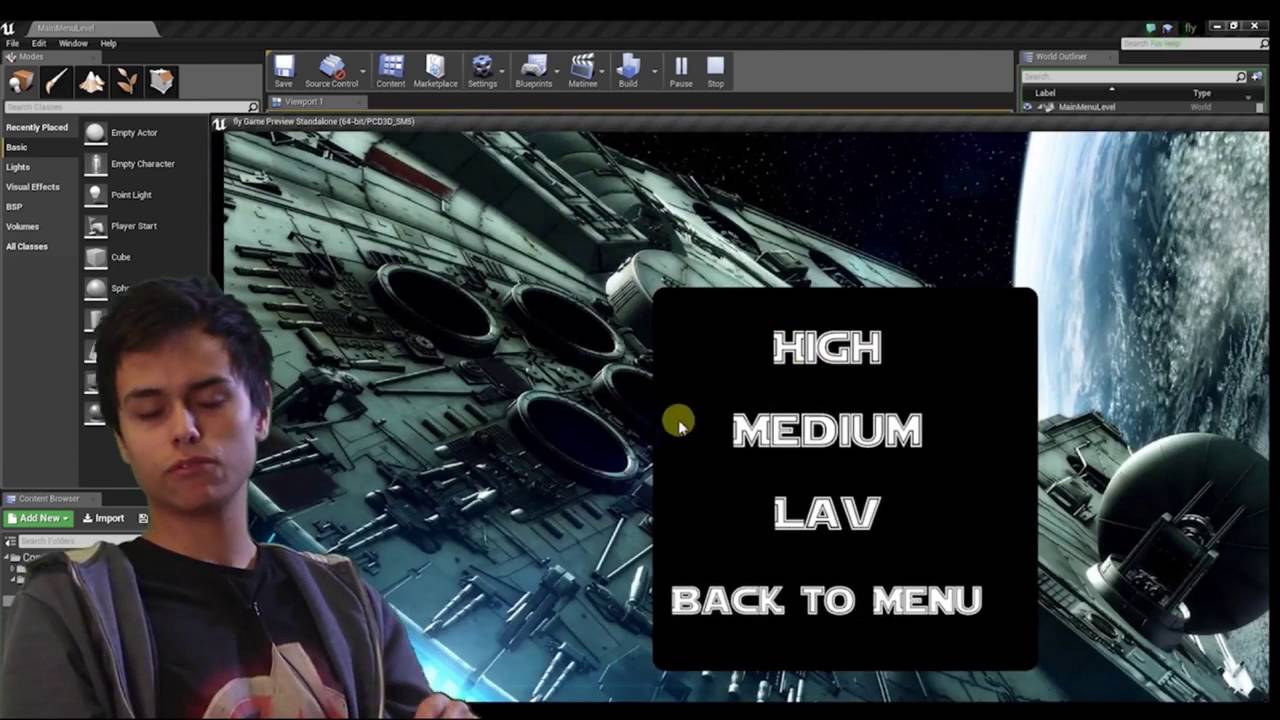Select the Landscape mode icon
This screenshot has width=1280, height=720.
(92, 81)
